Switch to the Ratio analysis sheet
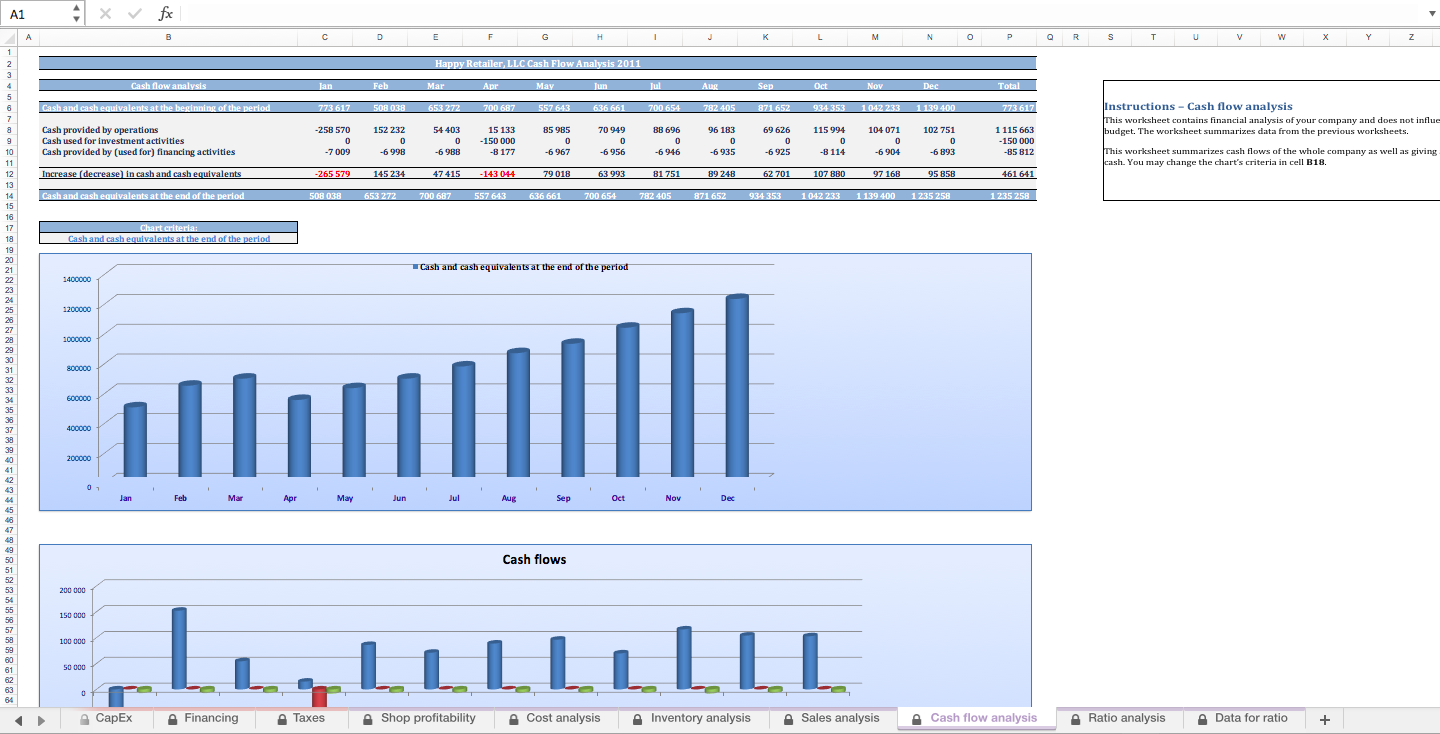This screenshot has height=734, width=1440. pos(1128,718)
